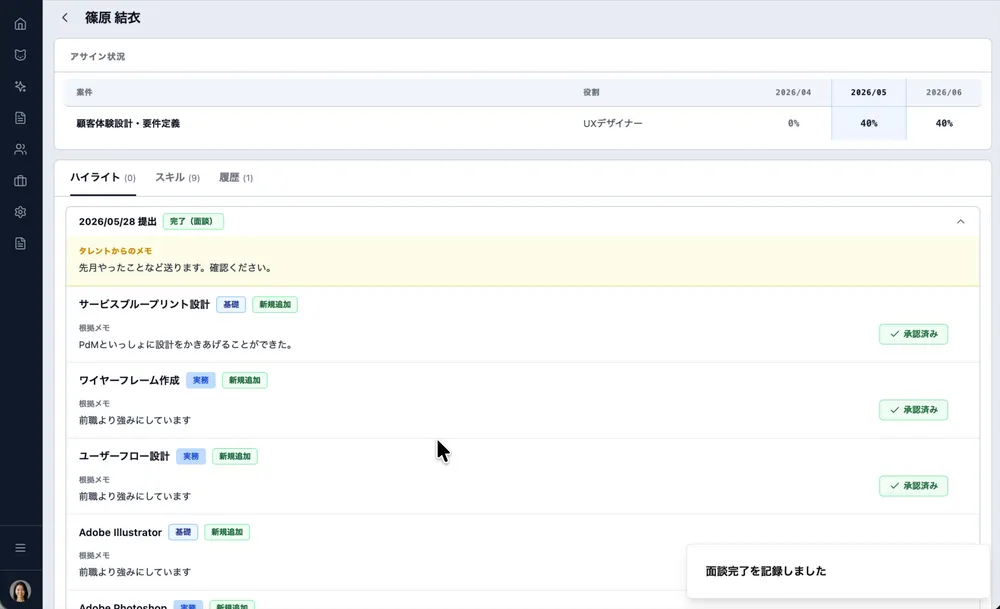Switch to the 履歴 tab
The height and width of the screenshot is (609, 1000).
[236, 177]
